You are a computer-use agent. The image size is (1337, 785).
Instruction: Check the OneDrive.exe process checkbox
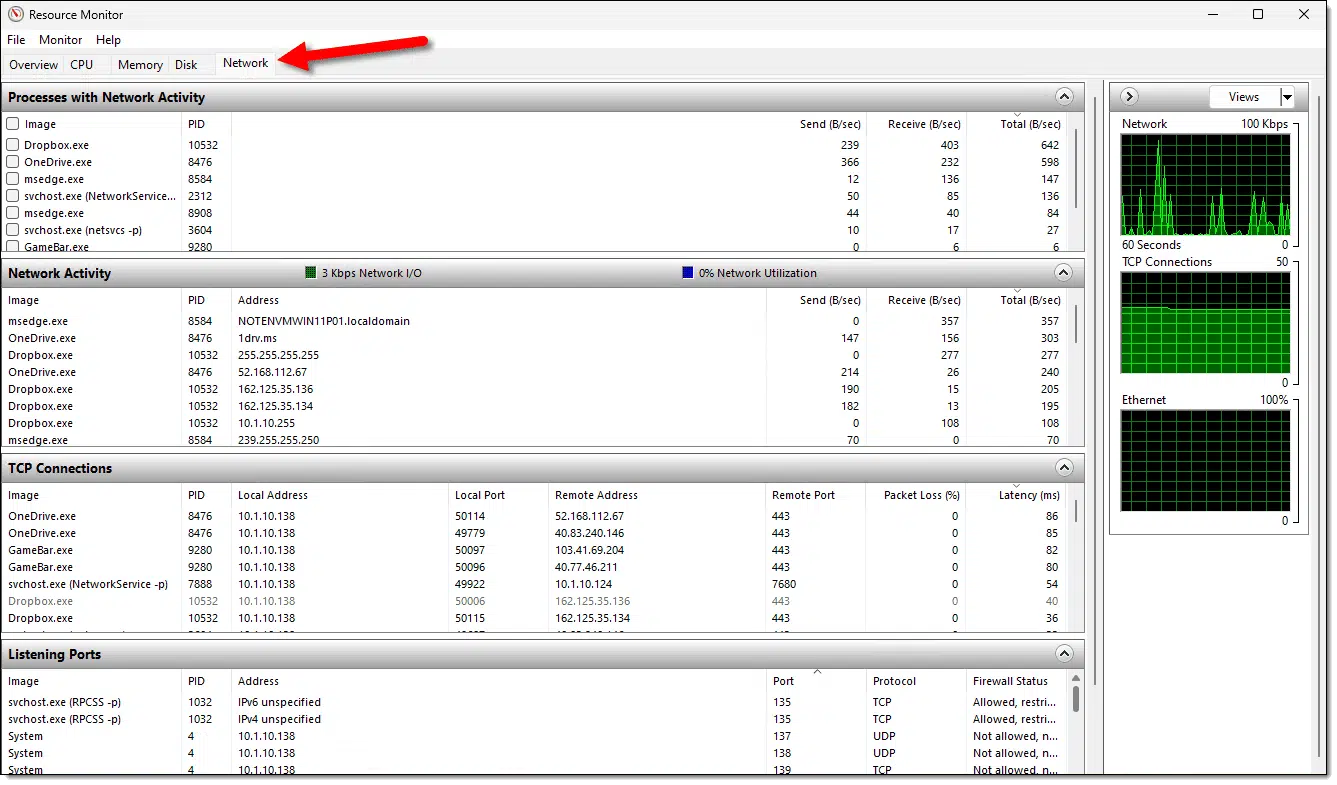click(13, 162)
